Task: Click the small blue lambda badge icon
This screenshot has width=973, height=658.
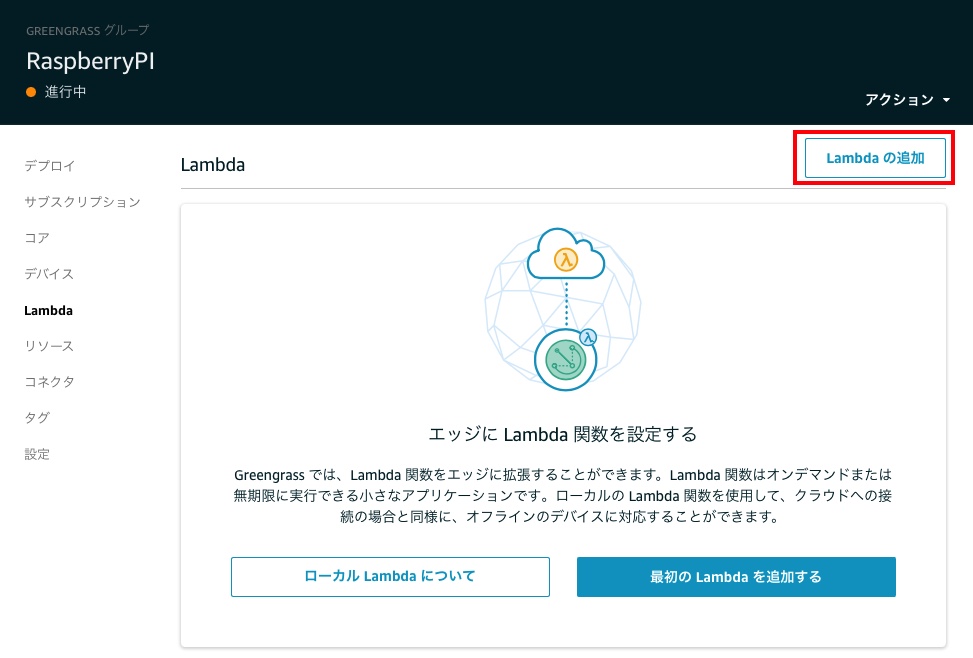Action: click(x=588, y=337)
